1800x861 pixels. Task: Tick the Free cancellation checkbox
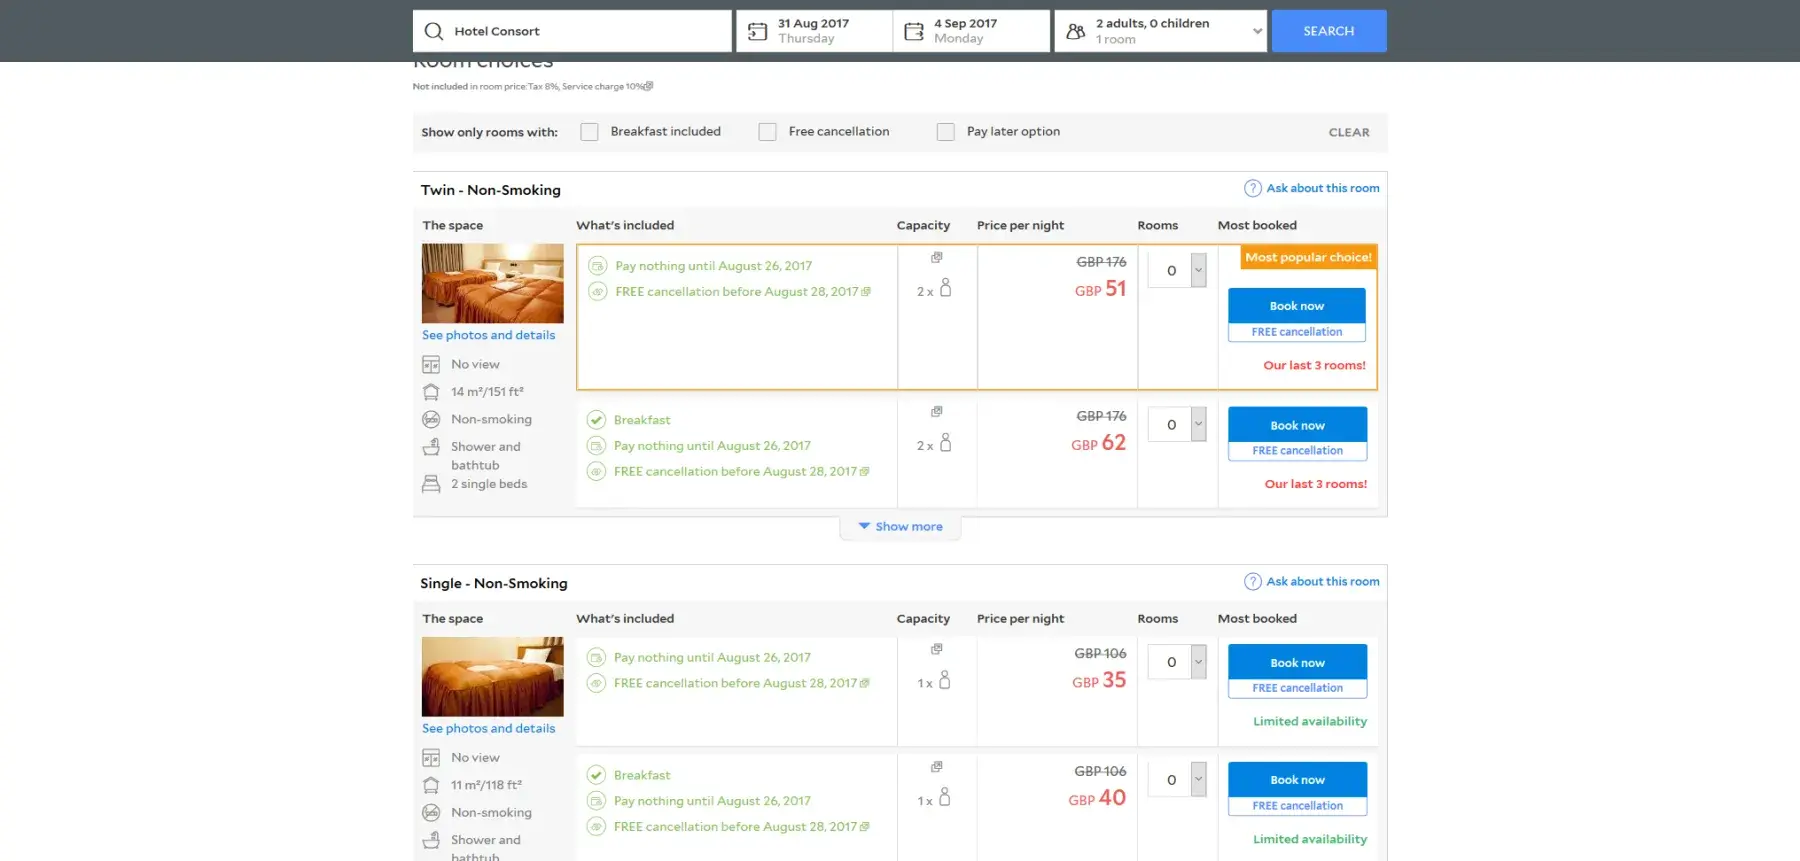point(768,132)
